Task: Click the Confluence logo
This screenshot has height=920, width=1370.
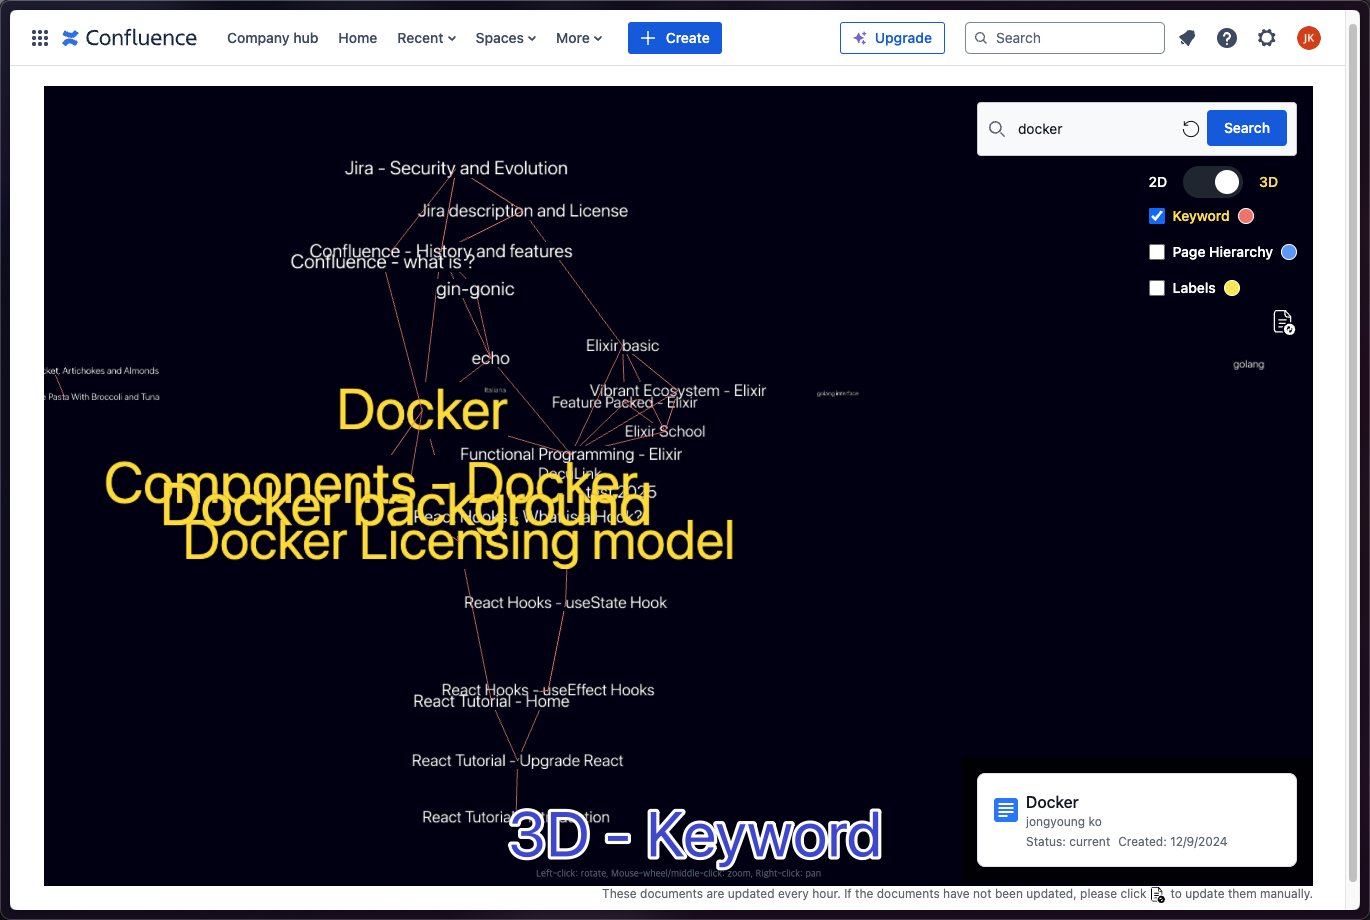Action: [x=129, y=38]
